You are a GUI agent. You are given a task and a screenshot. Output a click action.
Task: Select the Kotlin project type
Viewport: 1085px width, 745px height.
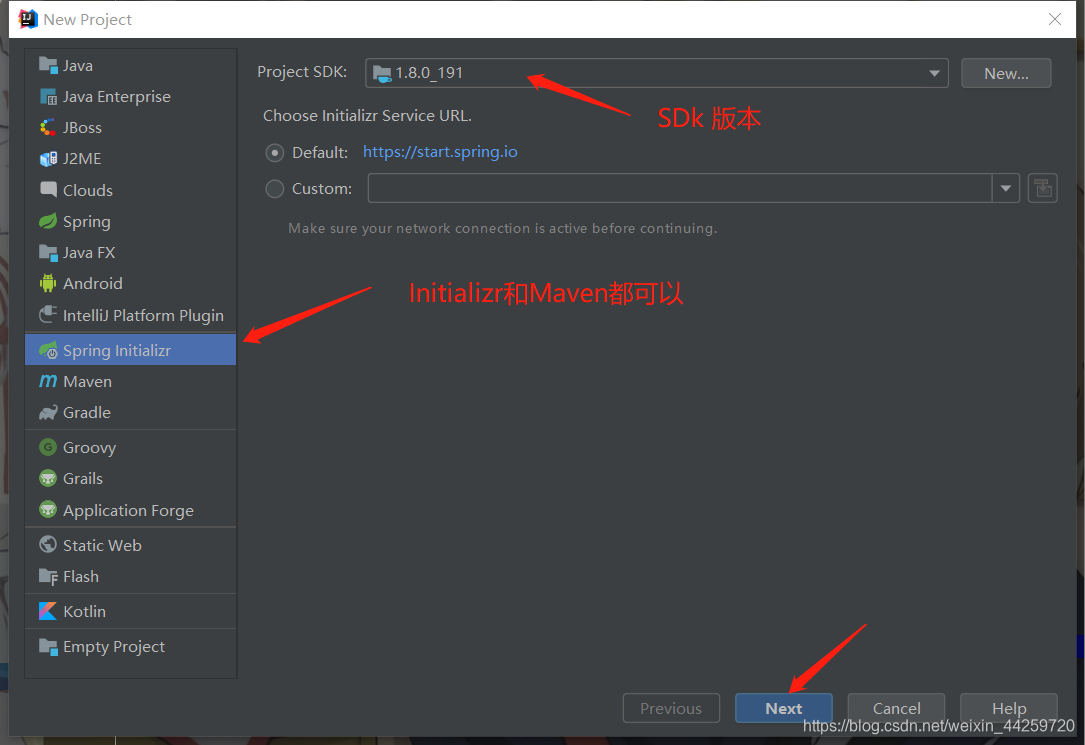pos(85,611)
